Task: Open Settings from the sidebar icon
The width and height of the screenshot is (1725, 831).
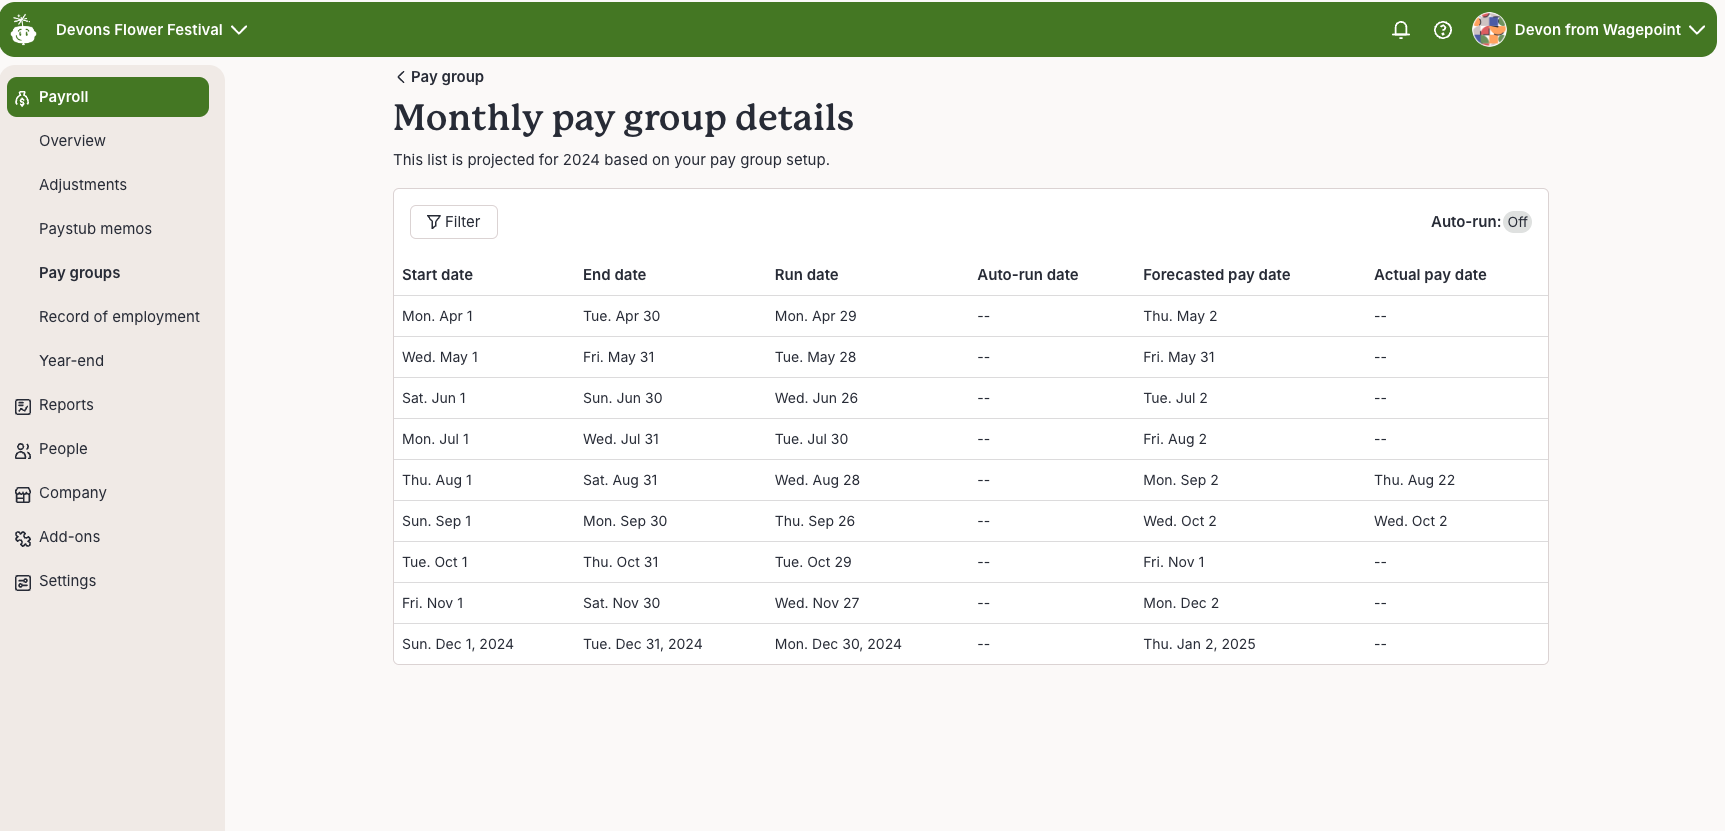Action: [x=23, y=583]
